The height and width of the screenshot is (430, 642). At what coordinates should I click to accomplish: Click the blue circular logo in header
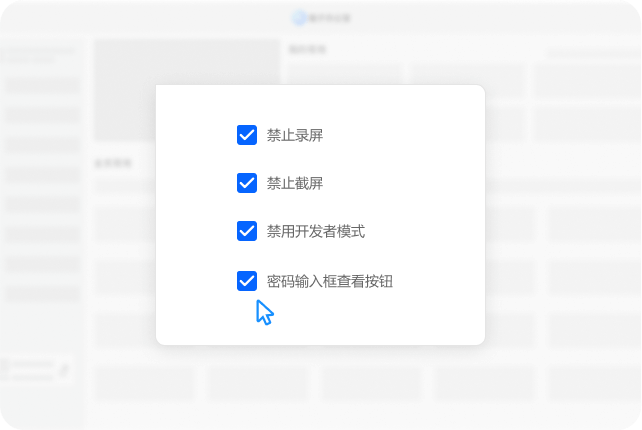click(x=299, y=18)
